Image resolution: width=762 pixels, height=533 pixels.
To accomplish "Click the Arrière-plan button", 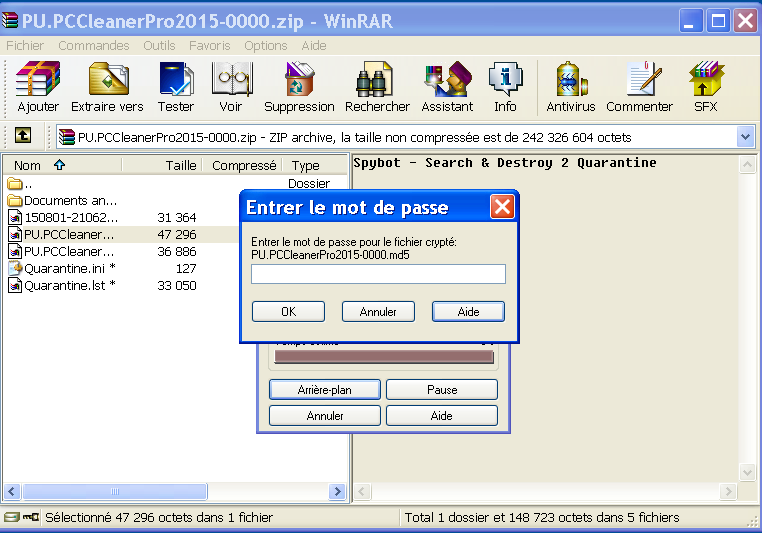I will [x=325, y=390].
